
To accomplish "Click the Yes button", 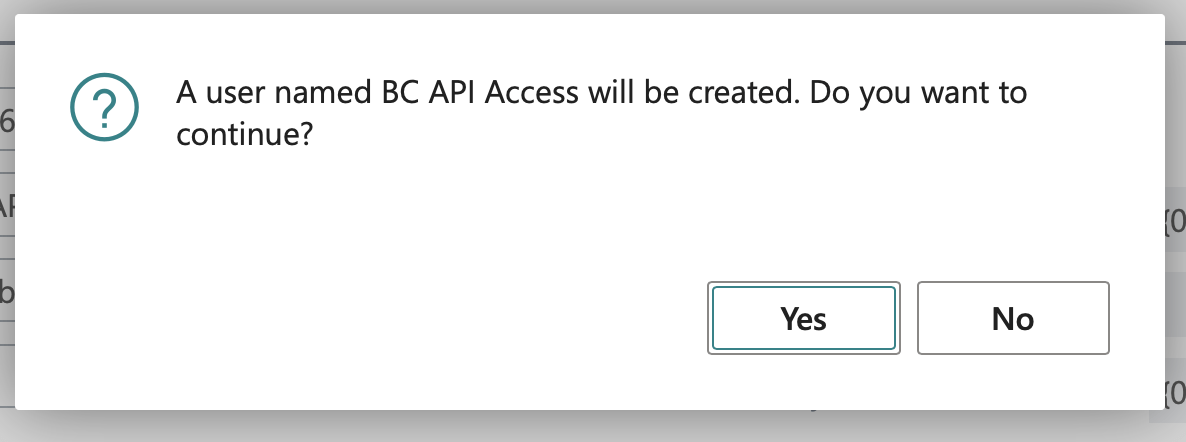I will 803,318.
